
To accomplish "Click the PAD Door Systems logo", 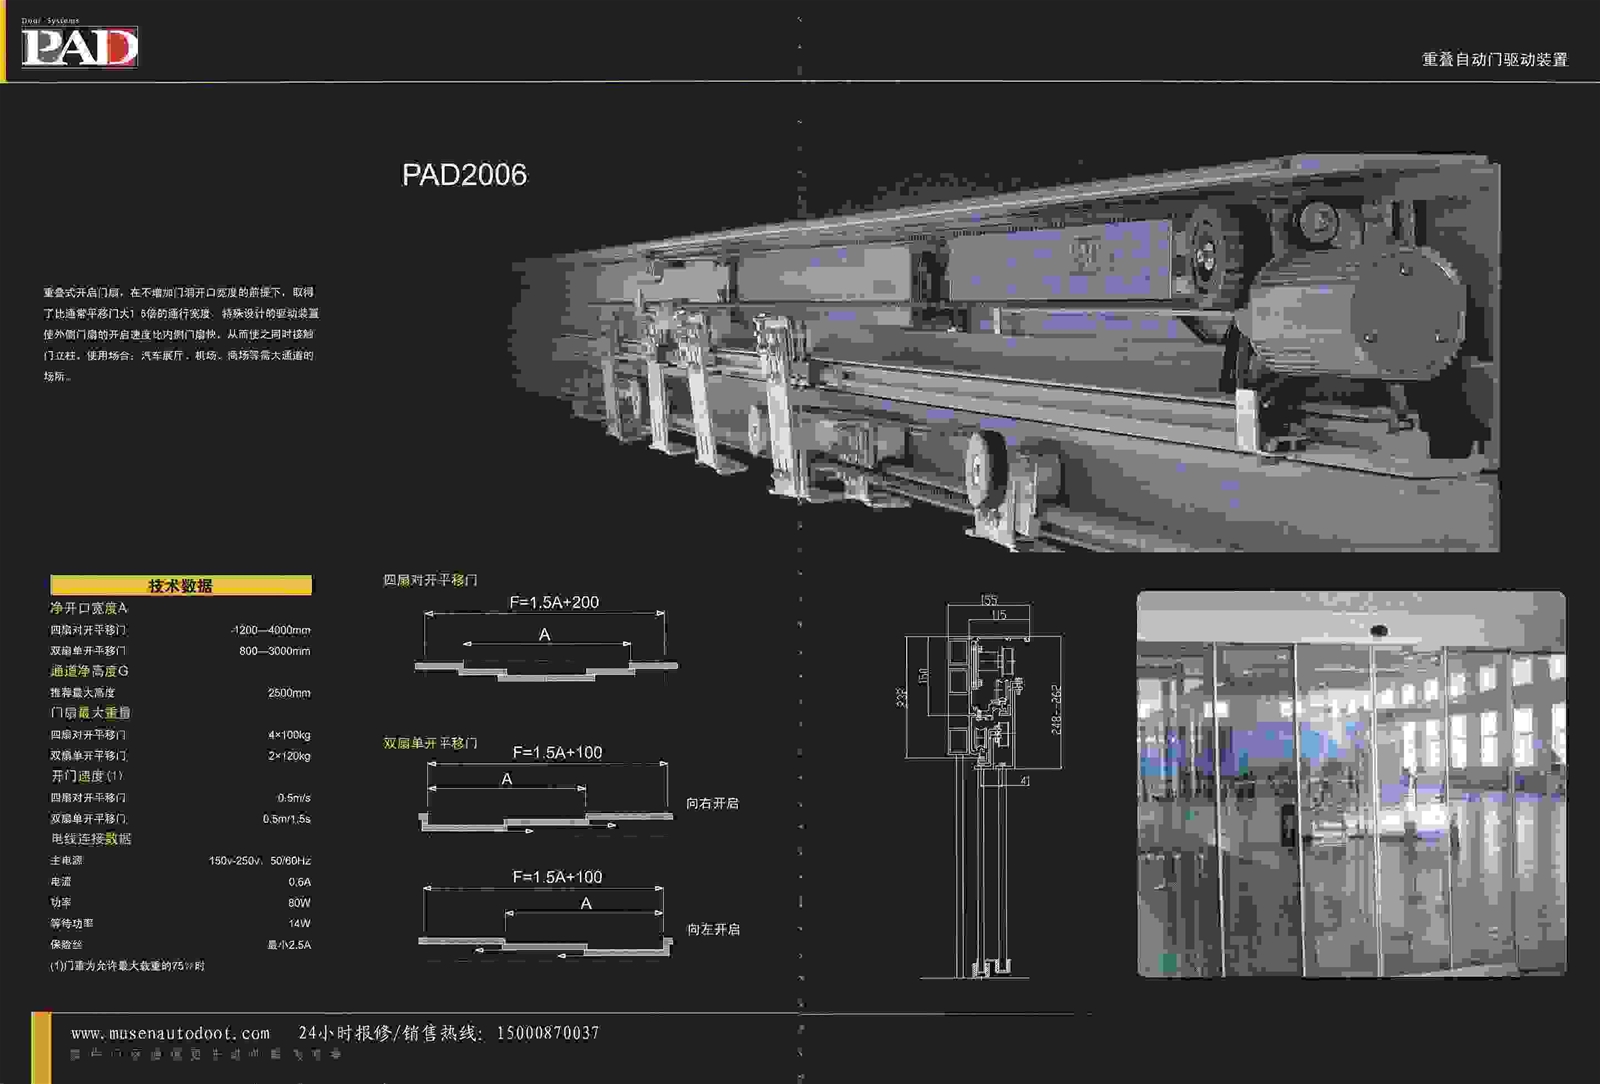I will [x=79, y=43].
